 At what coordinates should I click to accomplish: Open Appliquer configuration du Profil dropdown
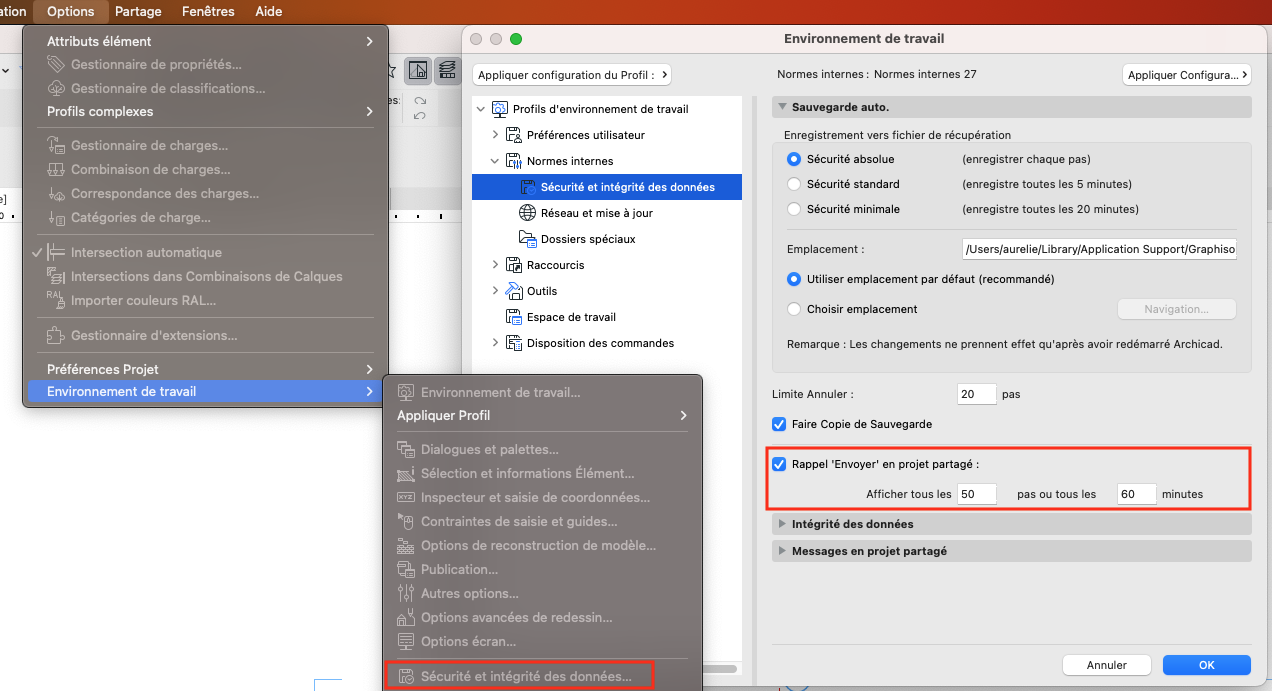(572, 75)
